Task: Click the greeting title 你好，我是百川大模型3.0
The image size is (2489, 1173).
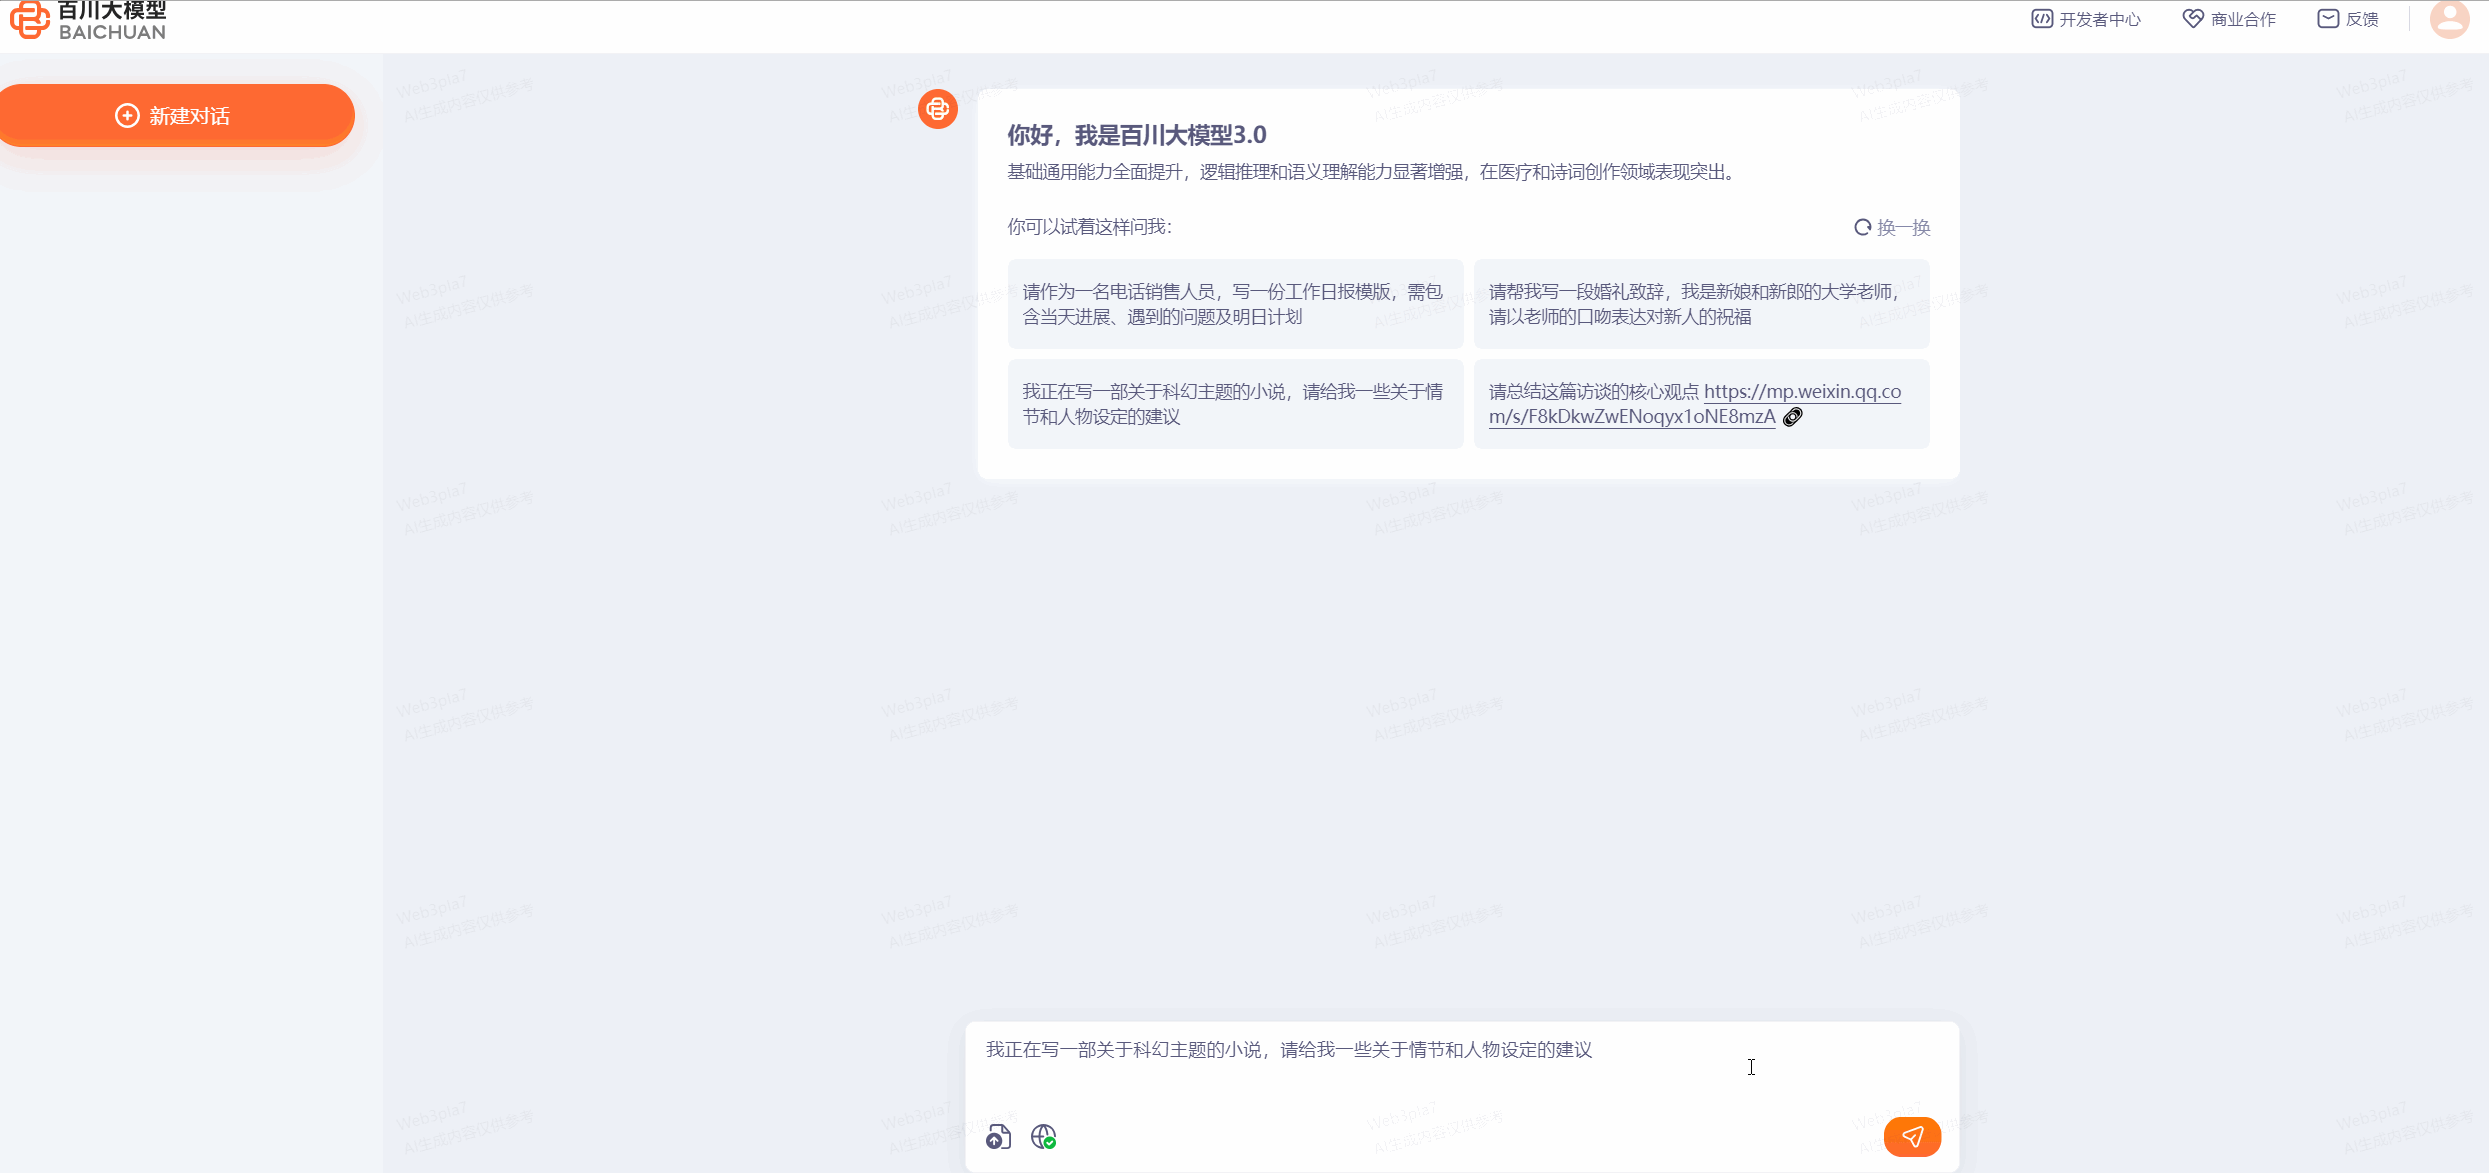Action: (x=1137, y=135)
